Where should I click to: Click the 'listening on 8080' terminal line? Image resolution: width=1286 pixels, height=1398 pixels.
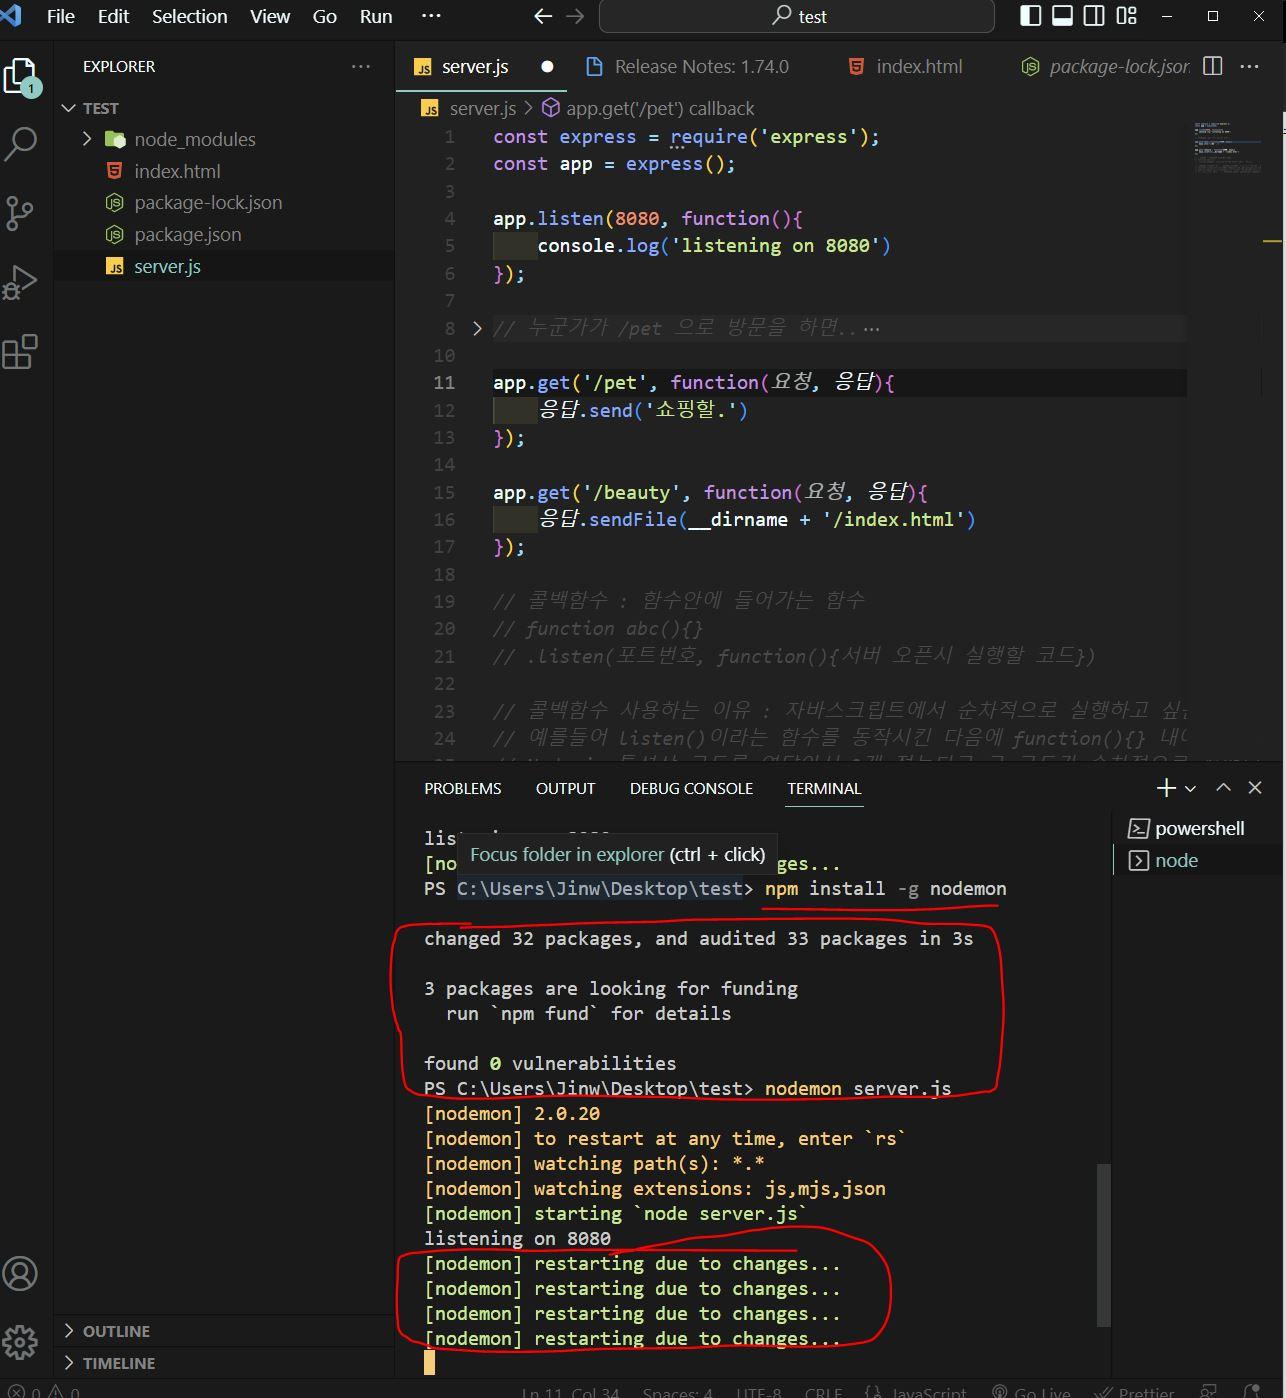click(x=517, y=1238)
